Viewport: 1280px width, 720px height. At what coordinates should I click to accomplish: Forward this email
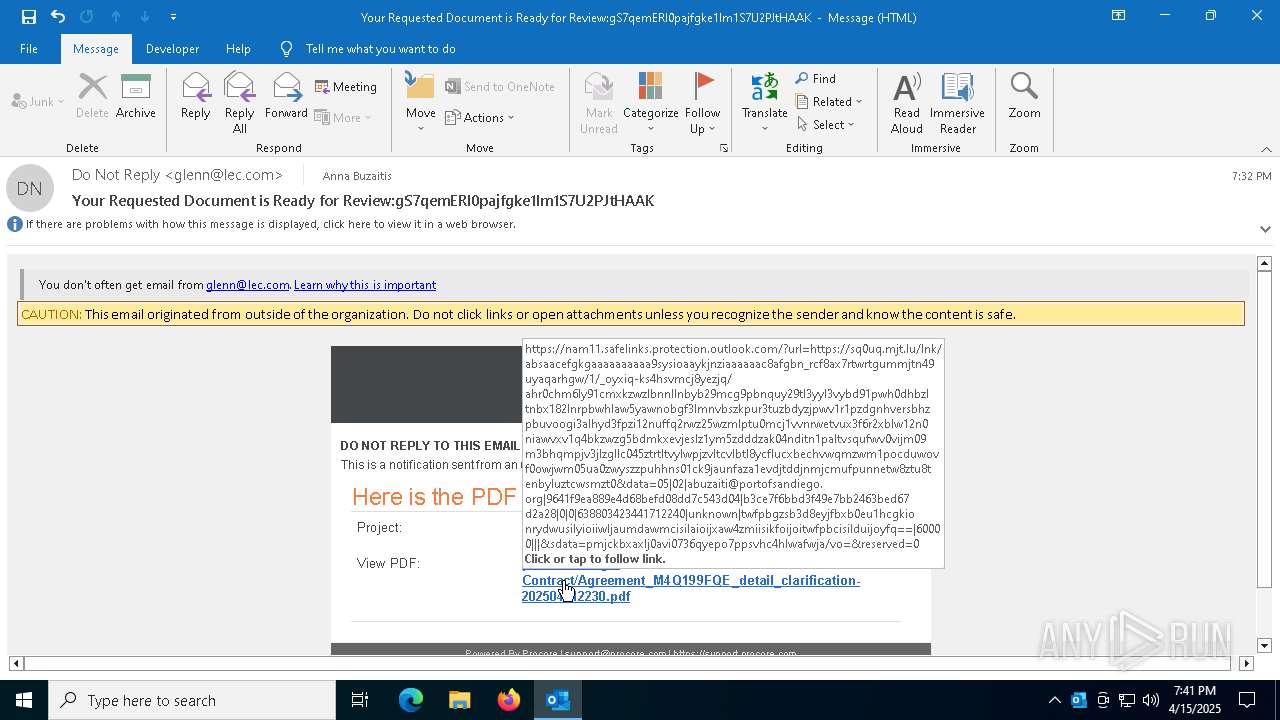tap(286, 96)
